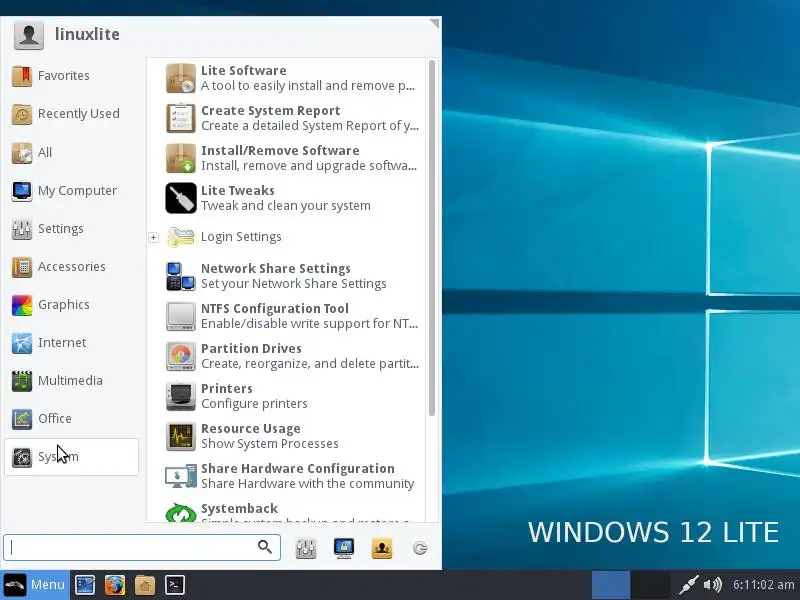Image resolution: width=800 pixels, height=600 pixels.
Task: Expand the Login Settings plus box
Action: click(x=154, y=237)
